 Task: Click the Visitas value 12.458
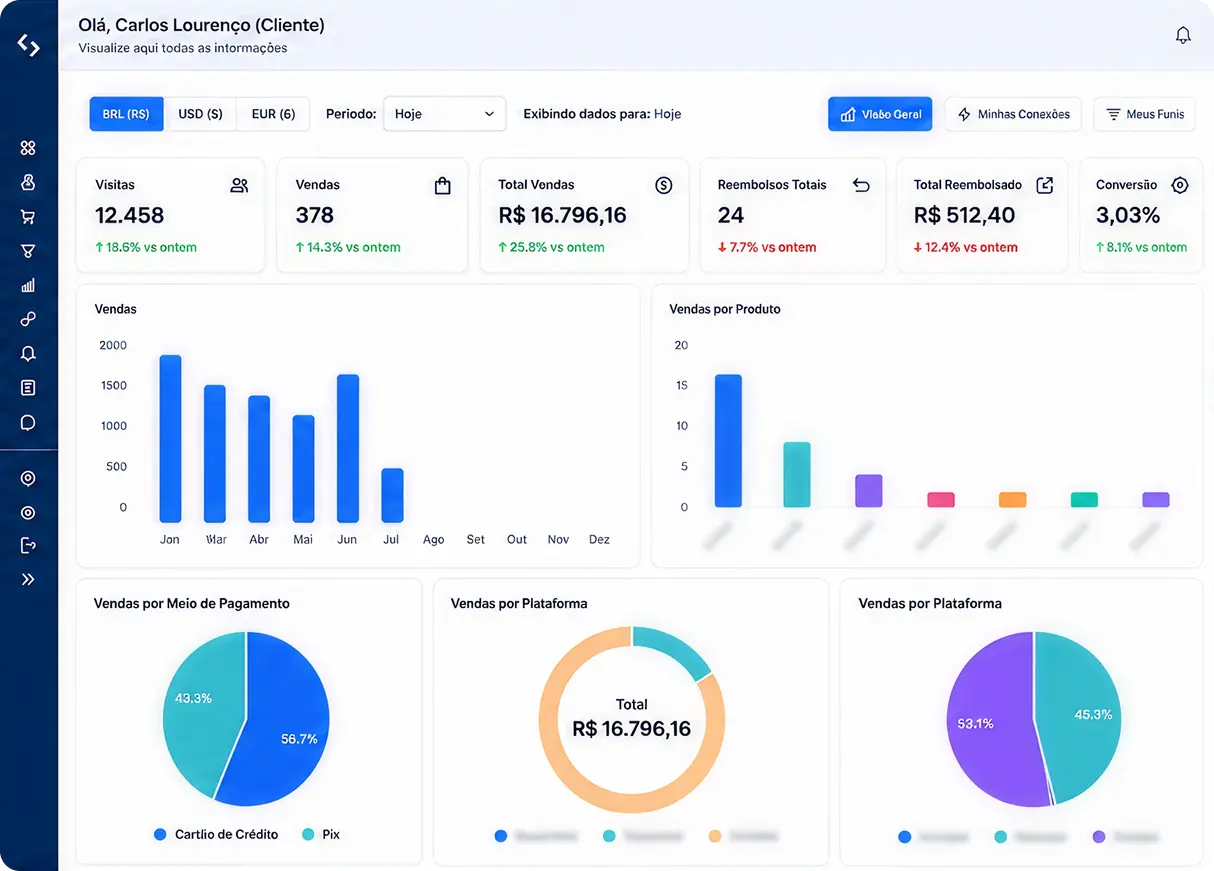point(129,215)
